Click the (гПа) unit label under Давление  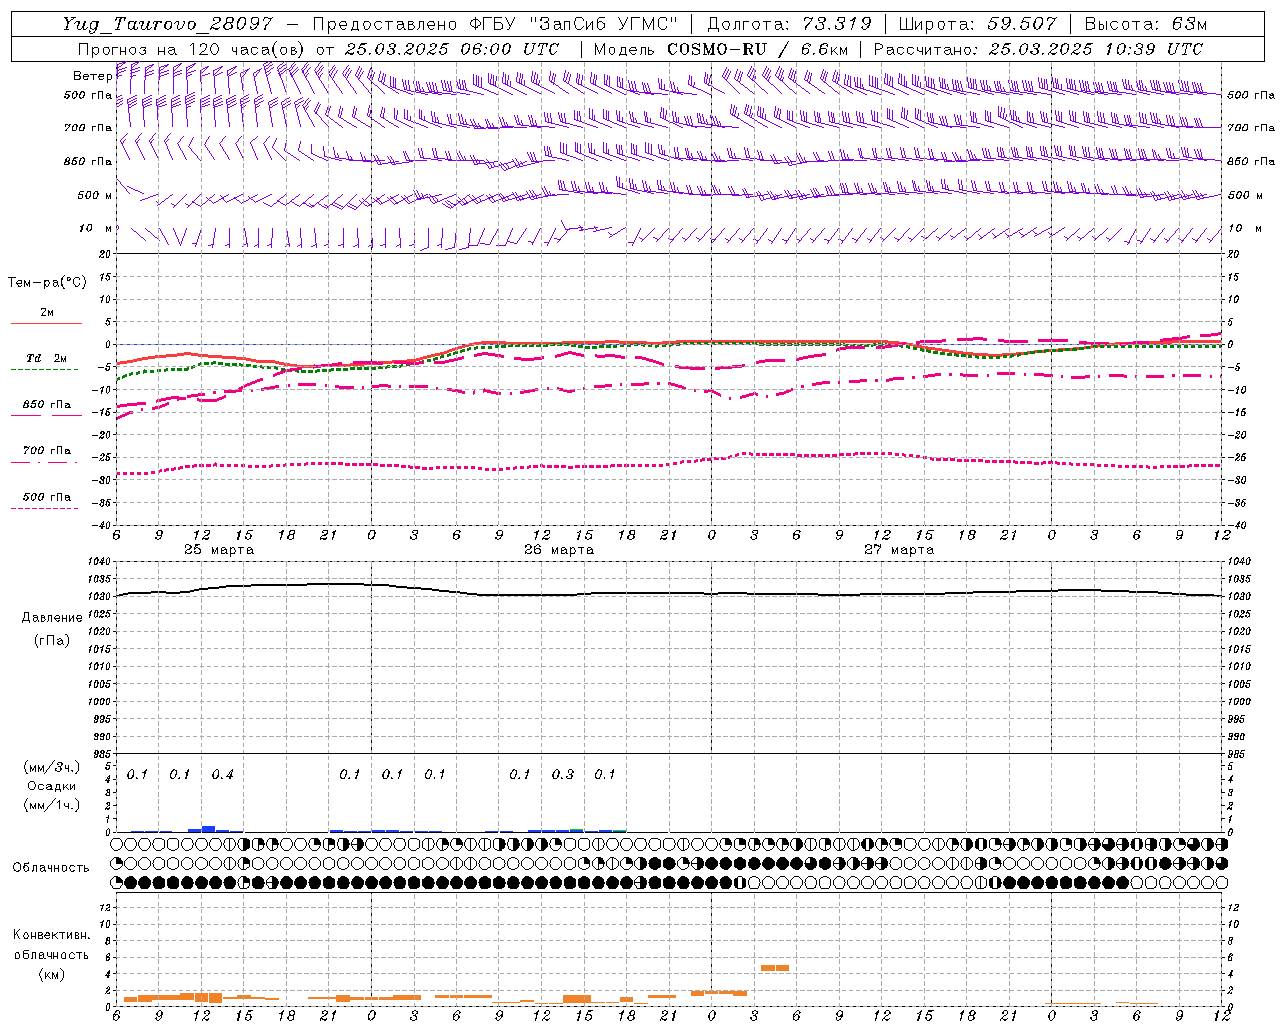tap(52, 640)
